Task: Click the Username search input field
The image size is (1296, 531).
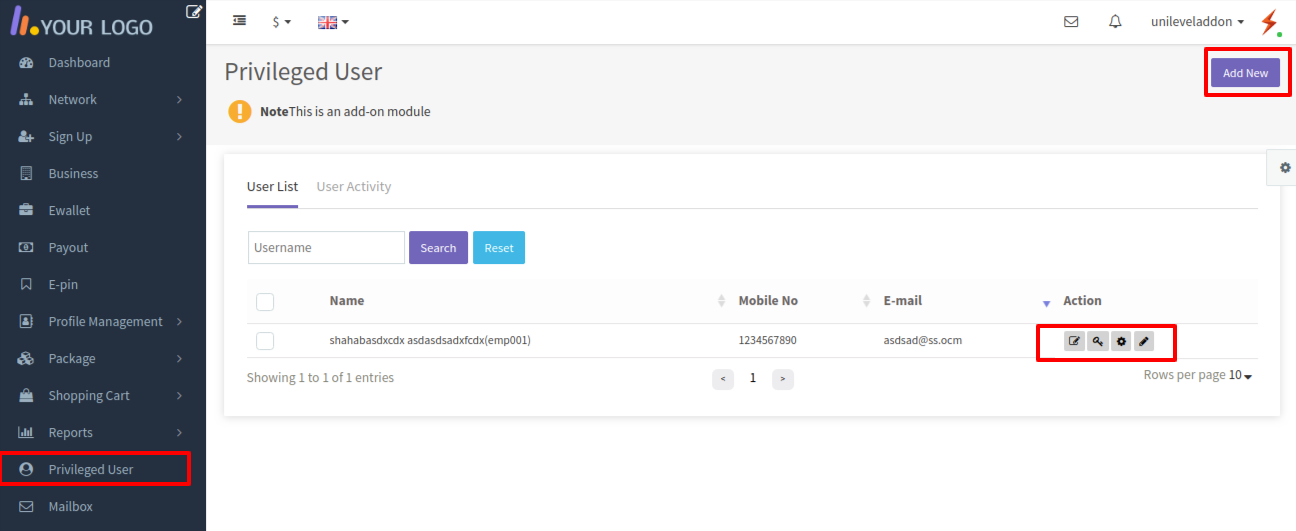Action: click(326, 248)
